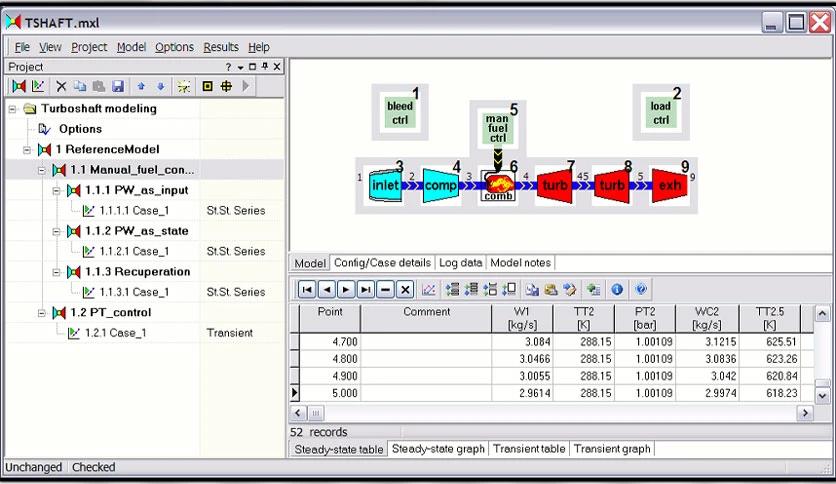Screen dimensions: 836x484
Task: Select the Options item in project tree
Action: tap(80, 129)
